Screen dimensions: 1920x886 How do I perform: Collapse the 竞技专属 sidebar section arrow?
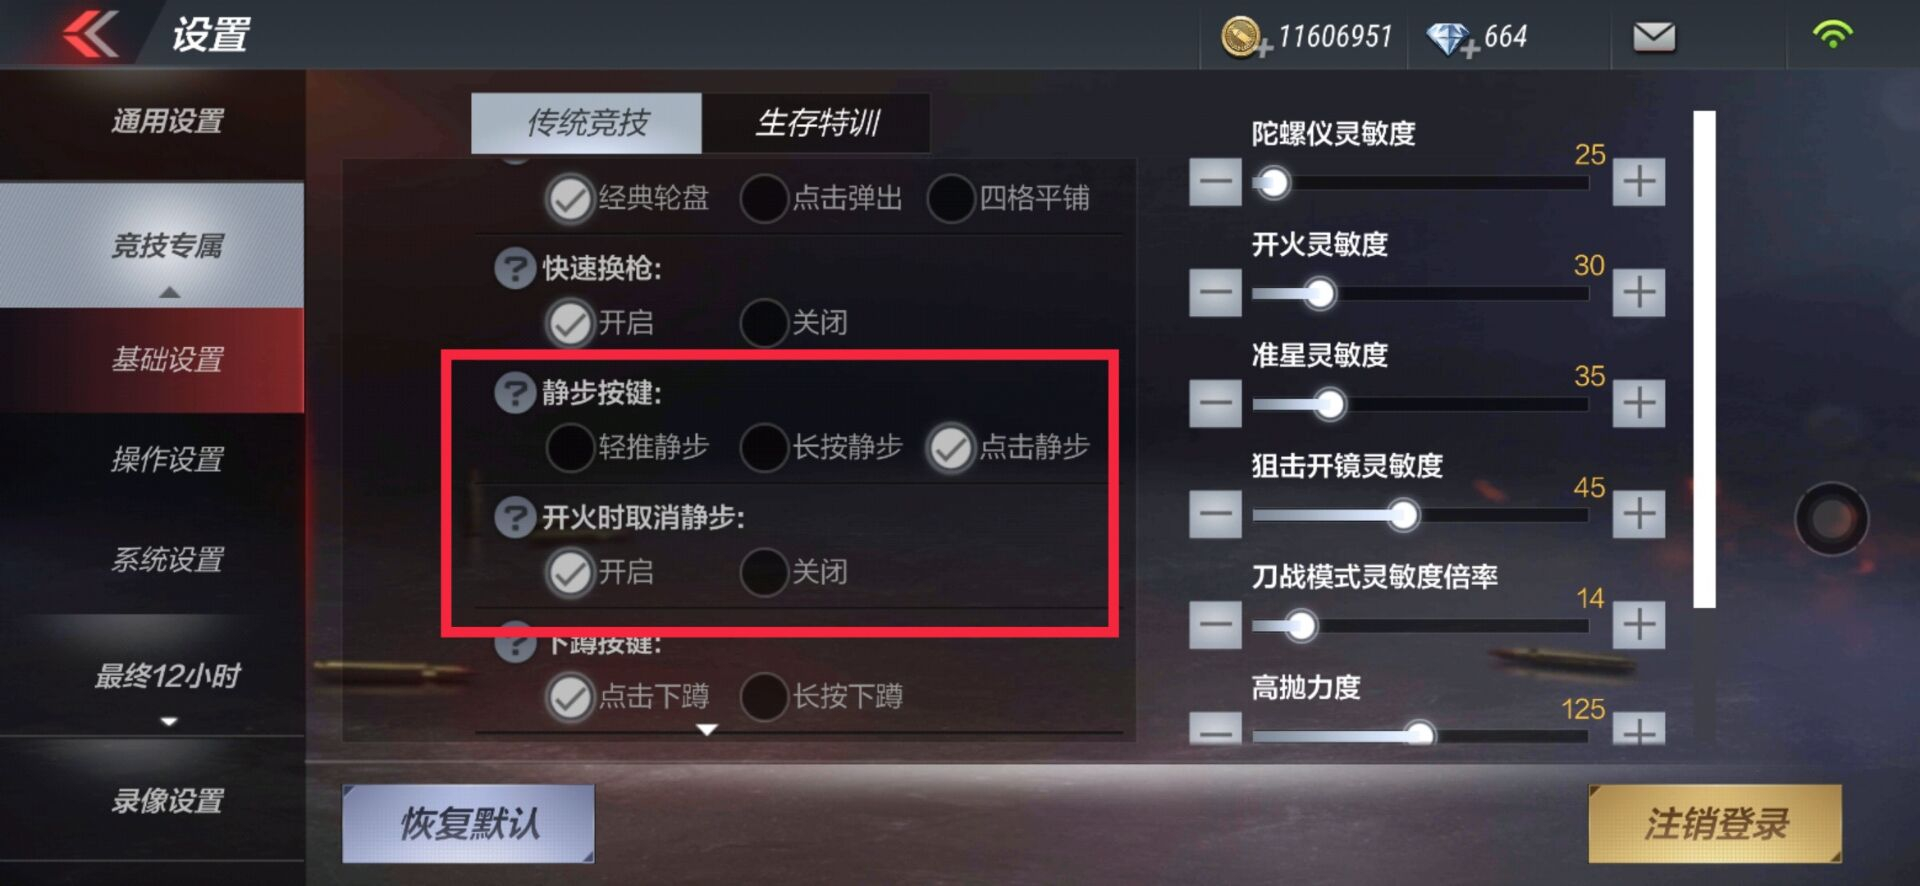click(169, 292)
